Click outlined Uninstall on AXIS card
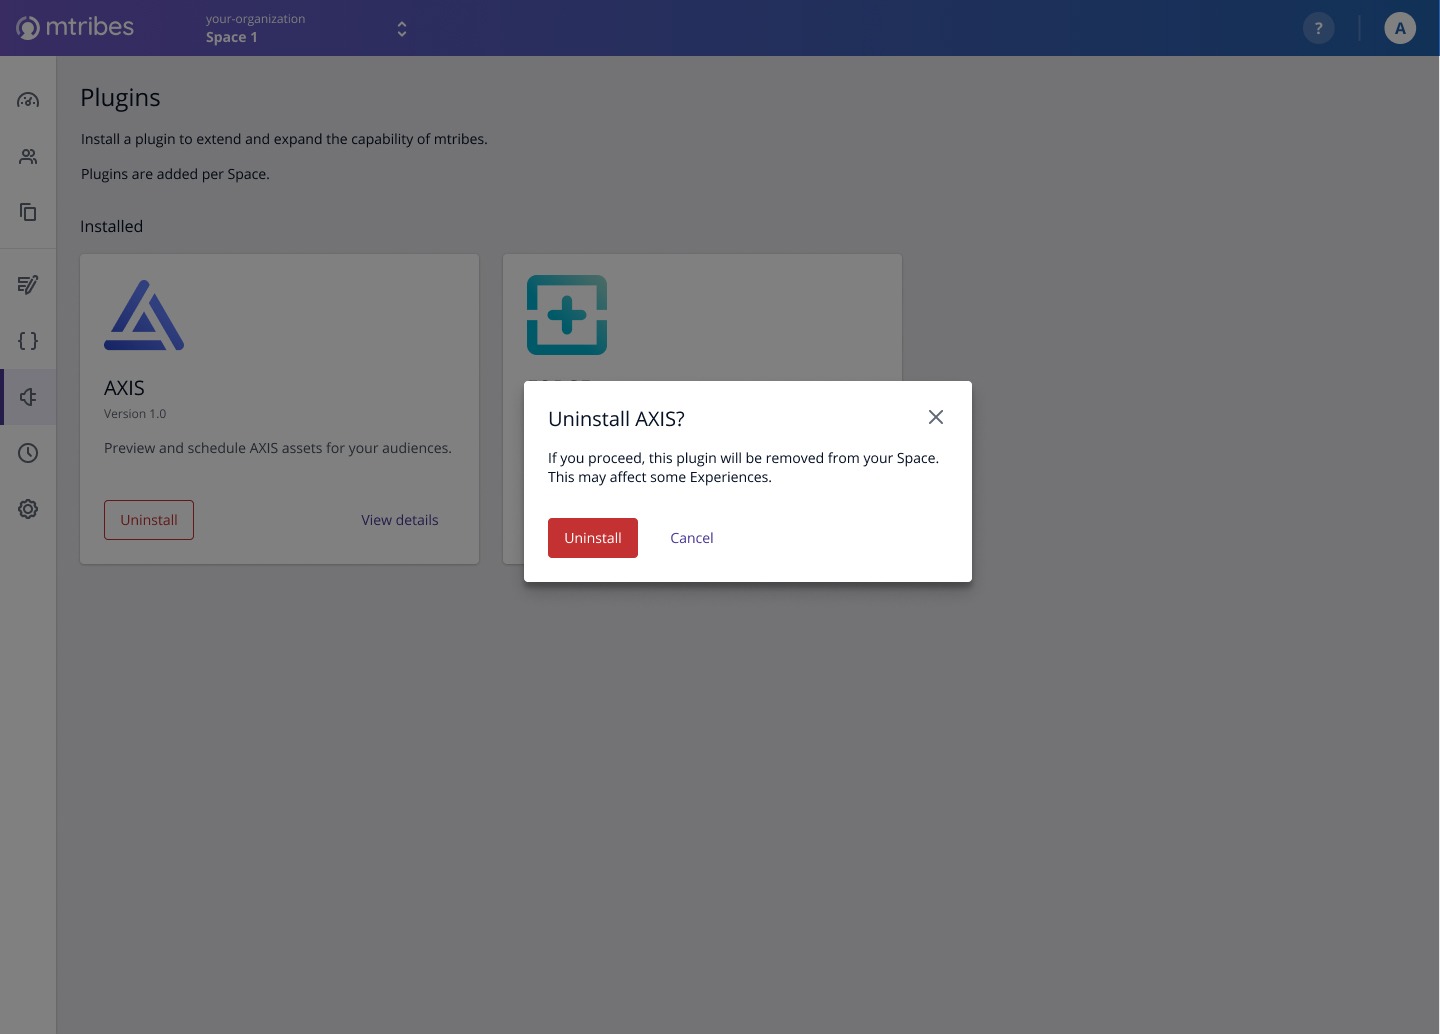Viewport: 1440px width, 1034px height. (x=149, y=520)
